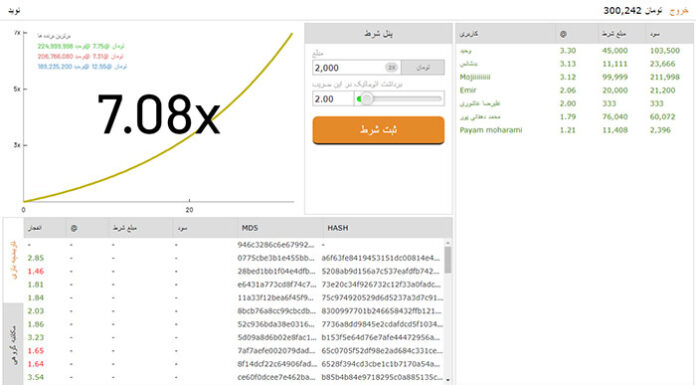Click the 211,998 profit cell
This screenshot has width=696, height=385.
(x=664, y=77)
